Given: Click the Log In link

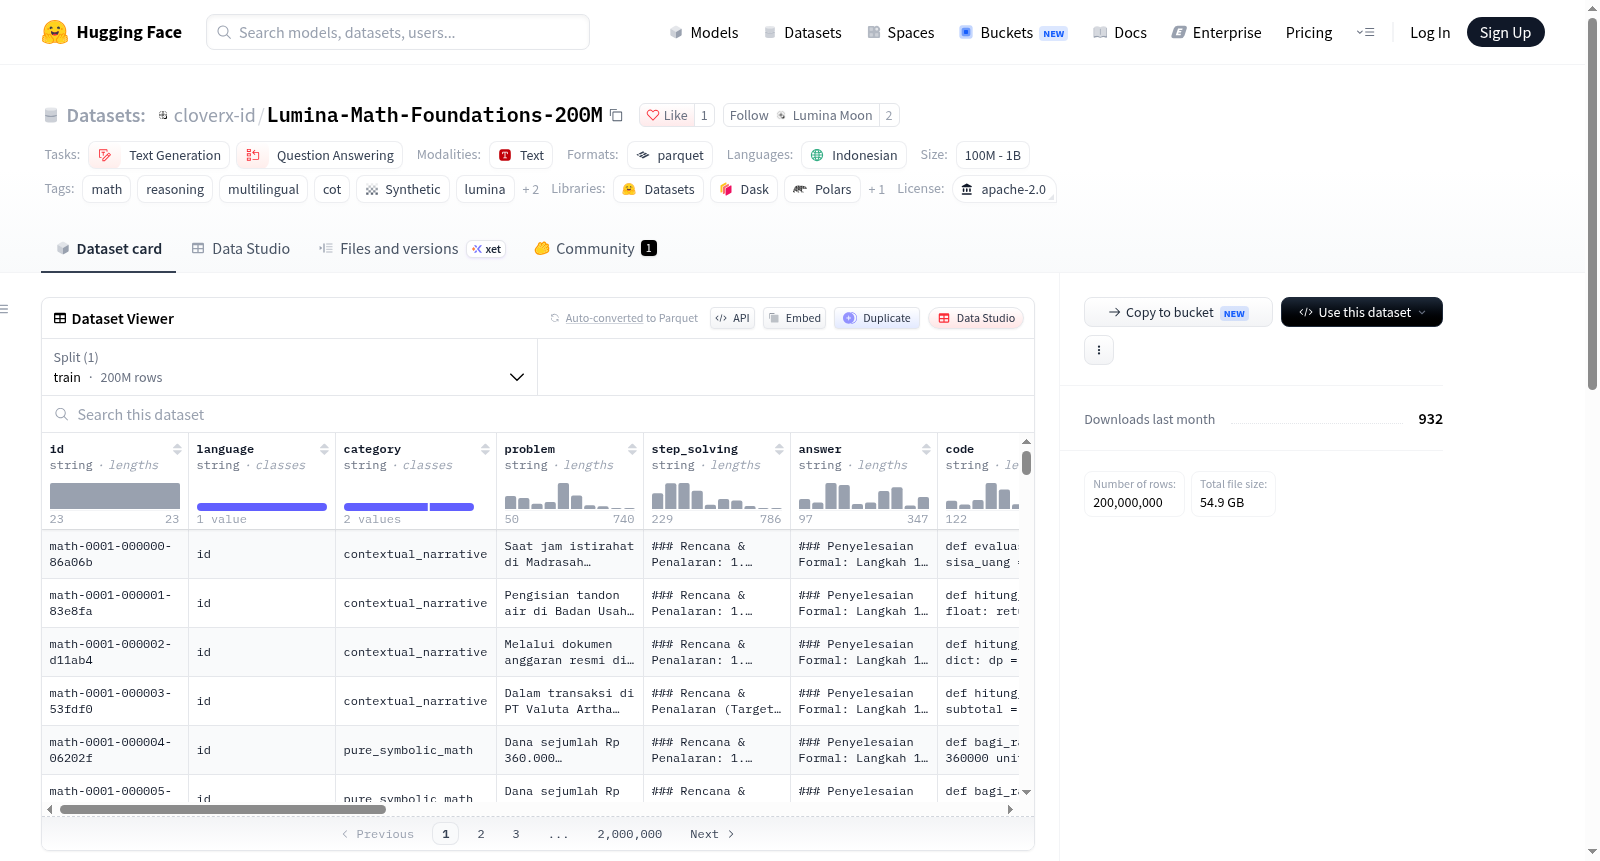Looking at the screenshot, I should (1430, 32).
